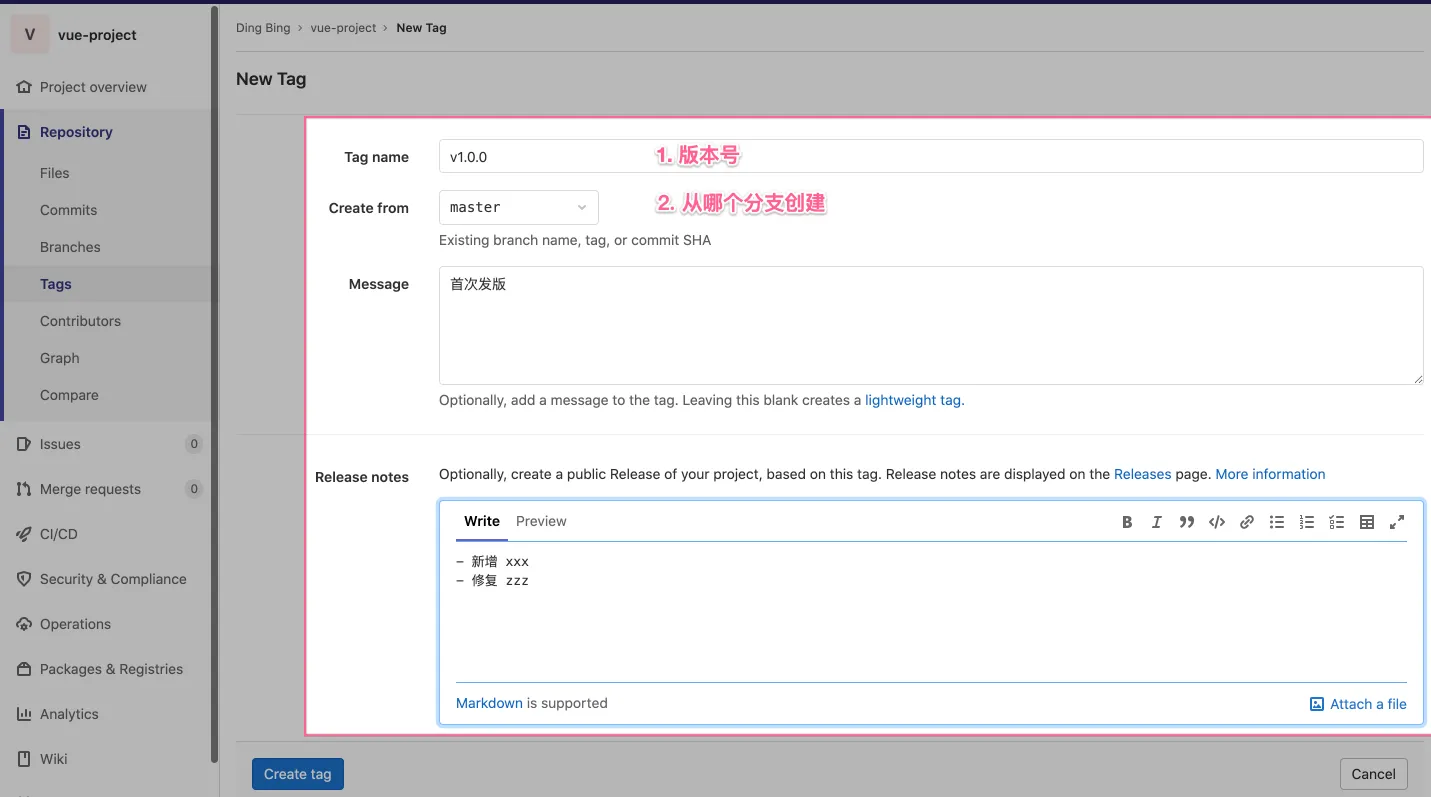This screenshot has height=797, width=1431.
Task: Click the Repository document icon in sidebar
Action: click(24, 132)
